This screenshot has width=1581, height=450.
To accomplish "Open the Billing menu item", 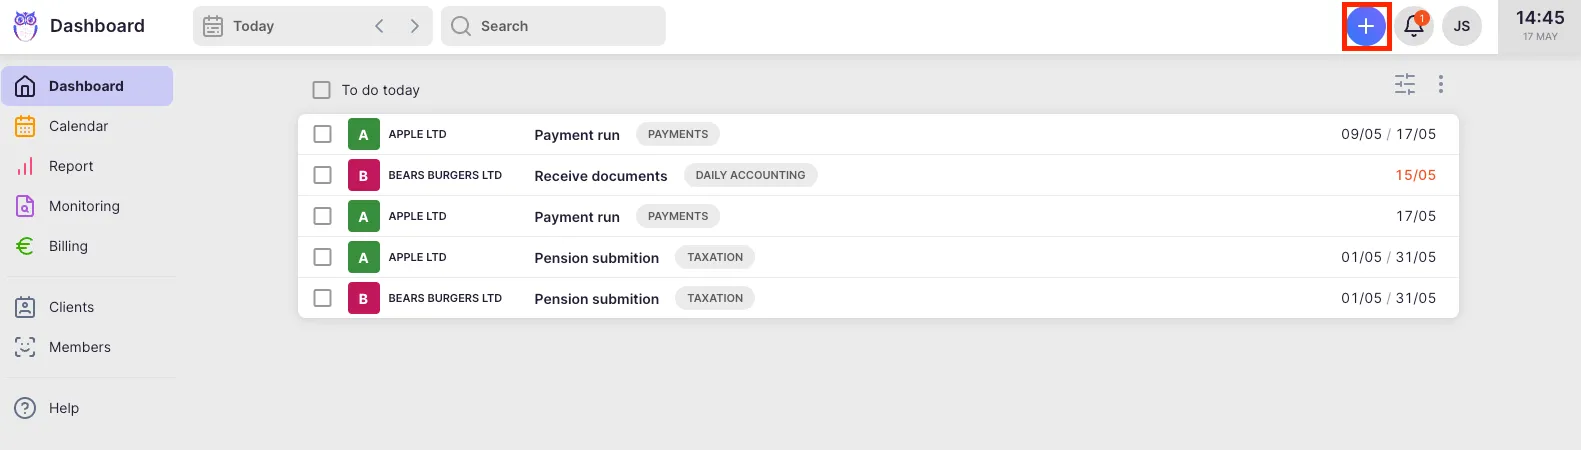I will (87, 246).
